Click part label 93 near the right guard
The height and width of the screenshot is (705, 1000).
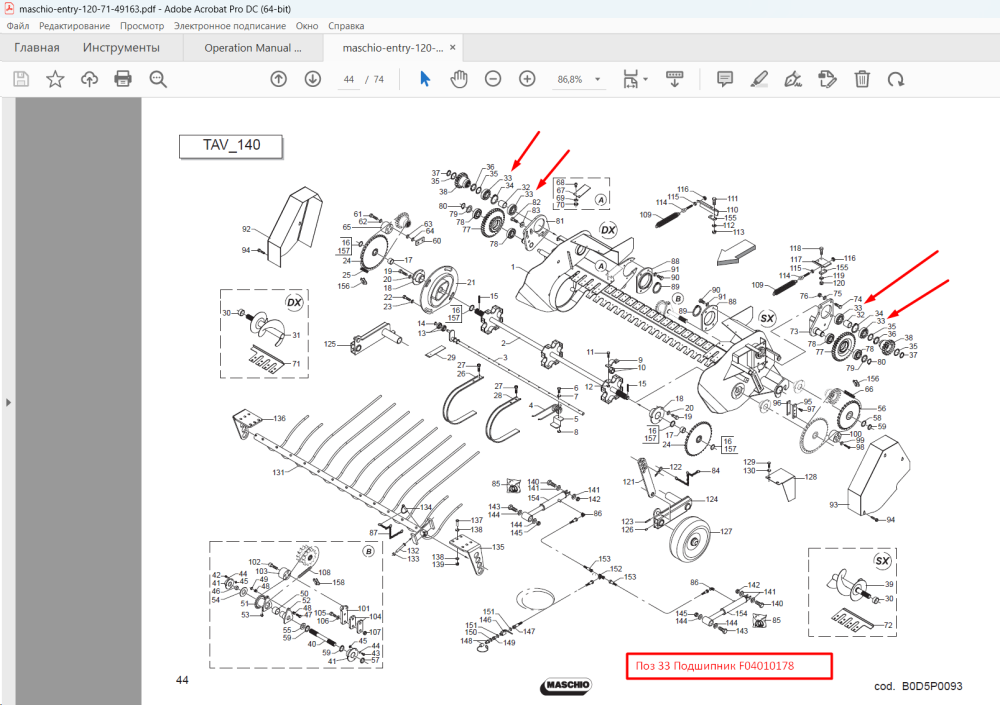834,505
